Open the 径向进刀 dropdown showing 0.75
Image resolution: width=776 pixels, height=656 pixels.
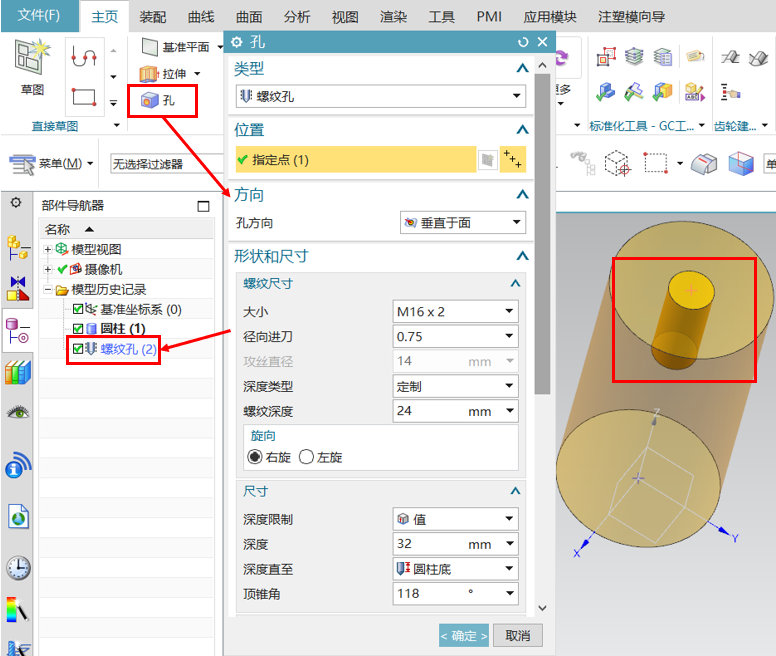point(455,336)
